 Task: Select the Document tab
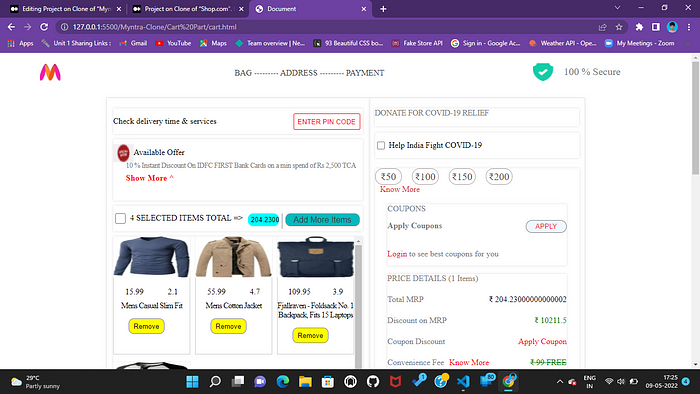point(311,8)
